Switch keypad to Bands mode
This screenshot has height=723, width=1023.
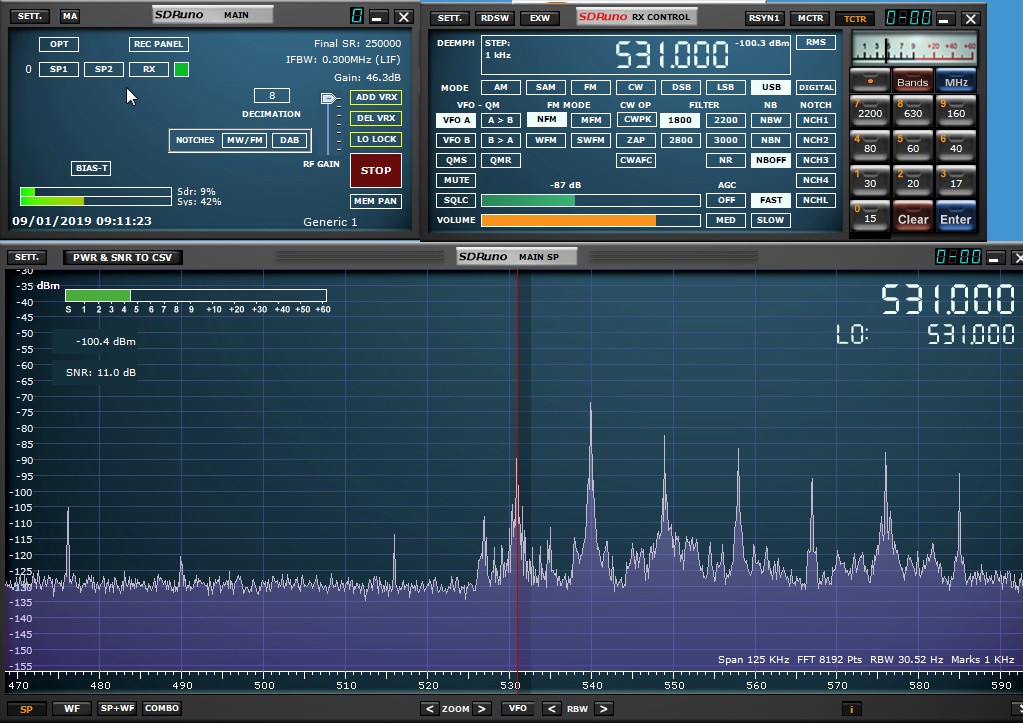click(913, 80)
